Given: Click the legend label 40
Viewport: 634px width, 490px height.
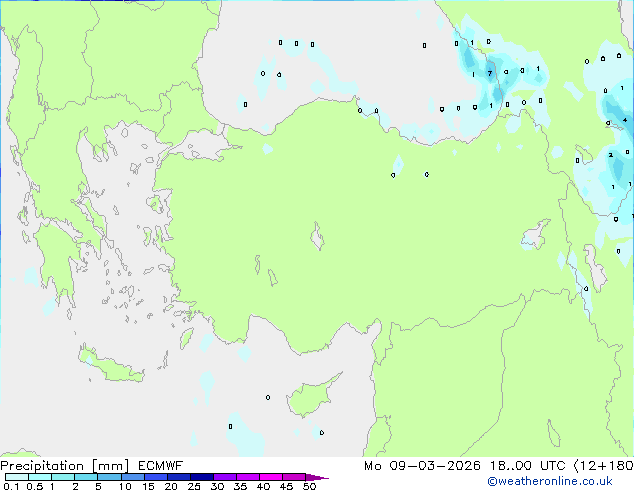Looking at the screenshot, I should (263, 486).
